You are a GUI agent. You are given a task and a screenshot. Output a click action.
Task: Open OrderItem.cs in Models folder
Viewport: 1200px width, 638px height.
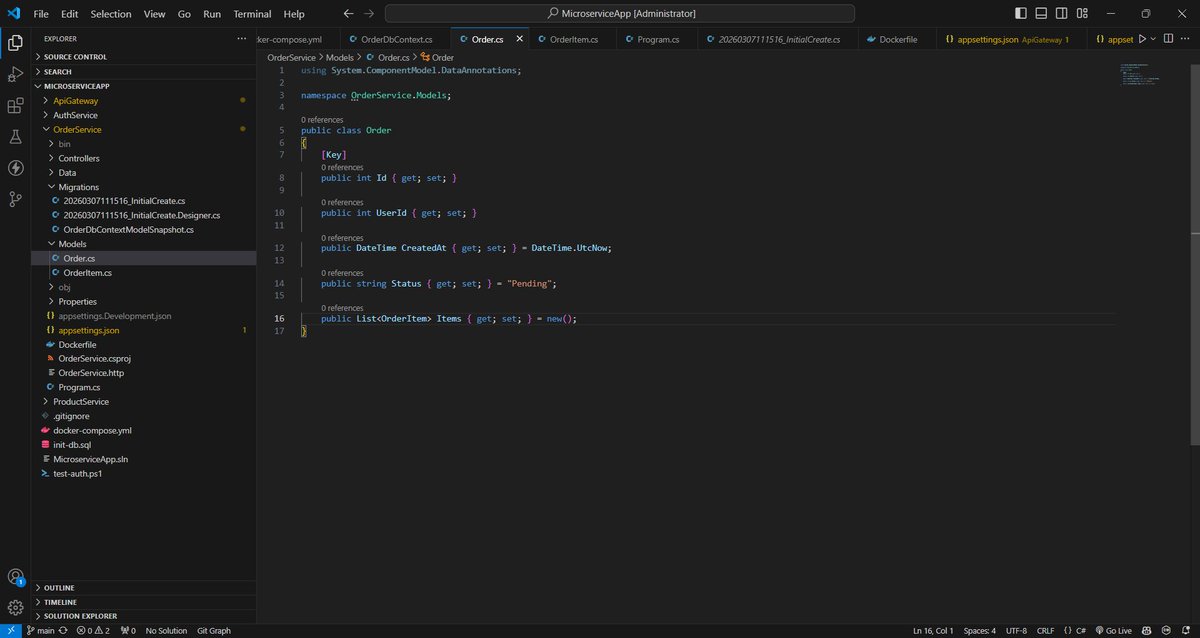click(143, 273)
